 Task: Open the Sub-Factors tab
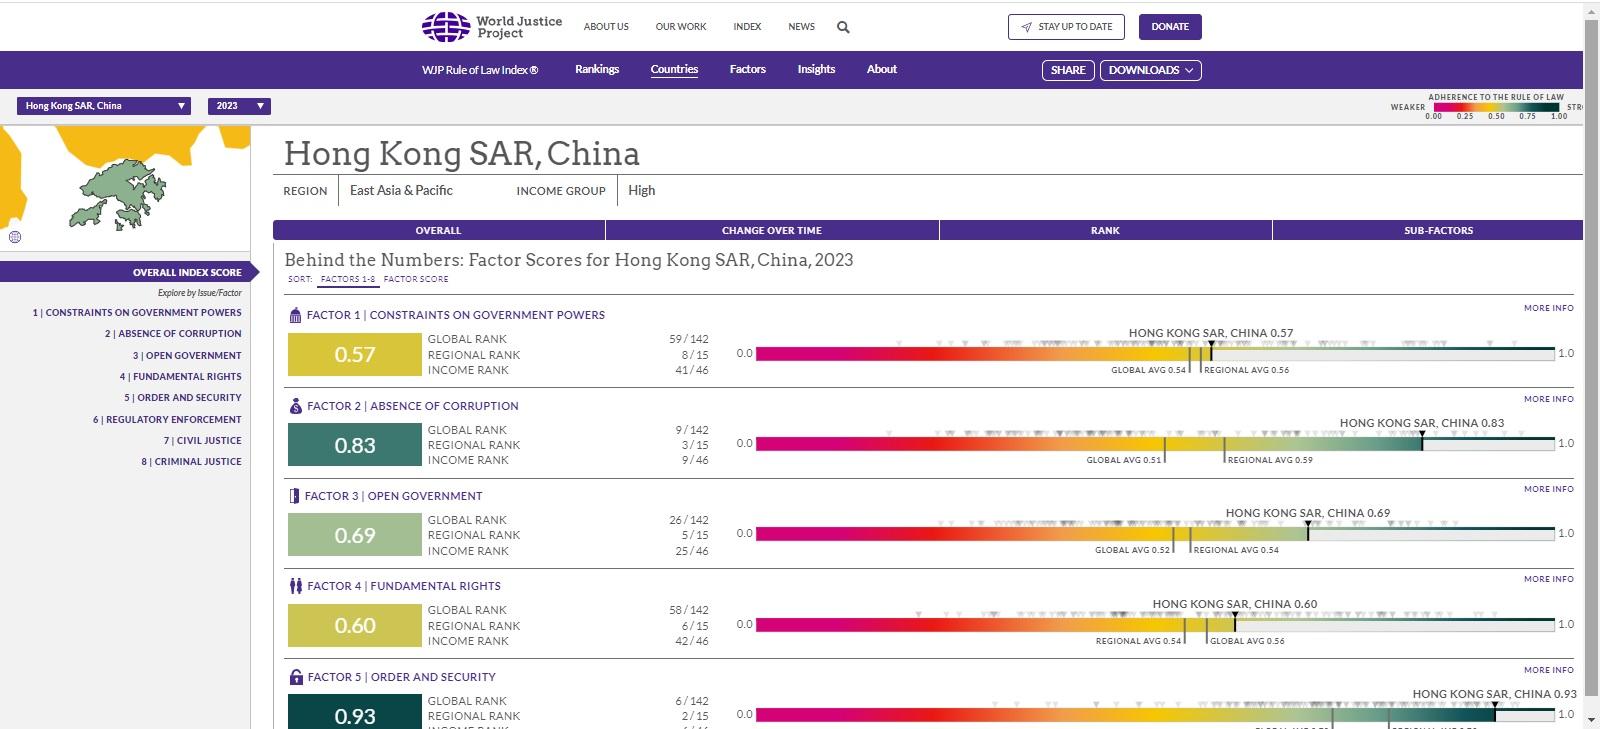[x=1437, y=230]
